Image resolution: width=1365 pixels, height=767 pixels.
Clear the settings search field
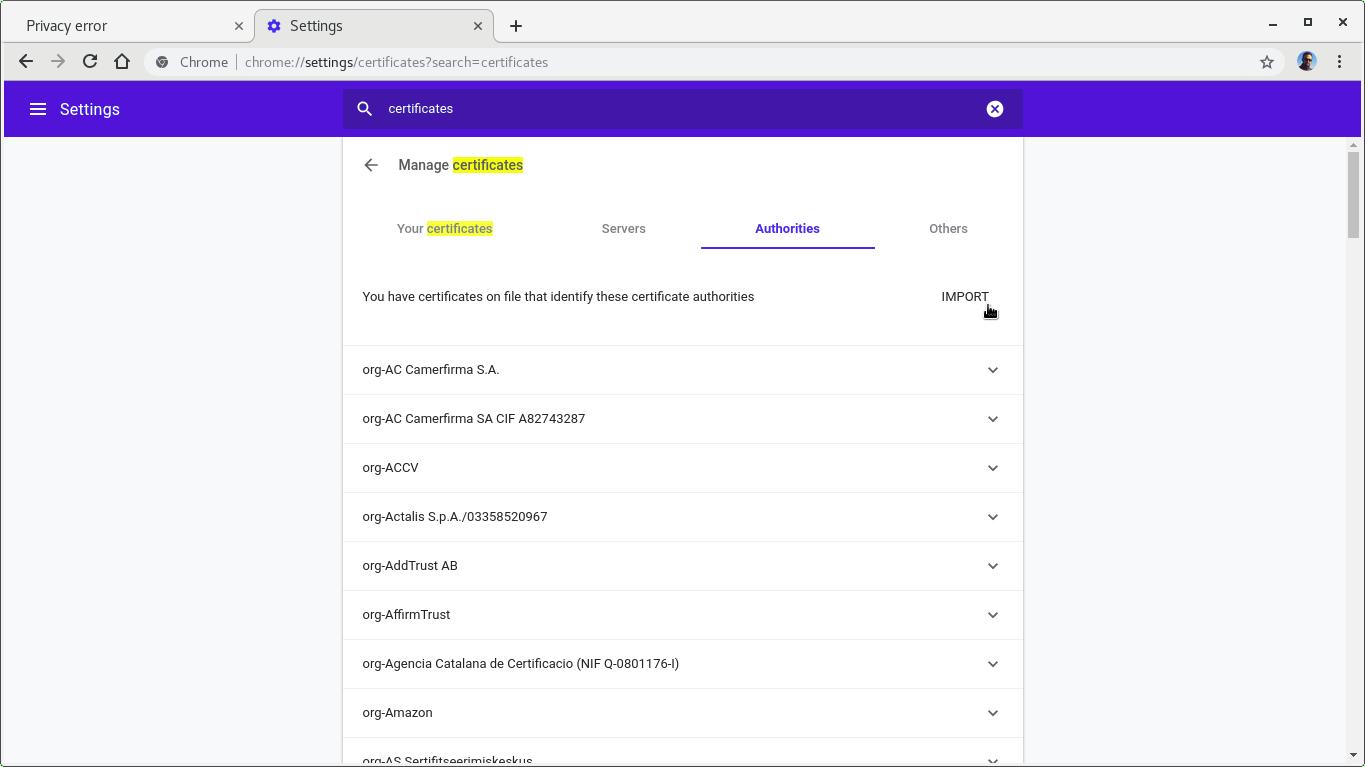click(994, 109)
